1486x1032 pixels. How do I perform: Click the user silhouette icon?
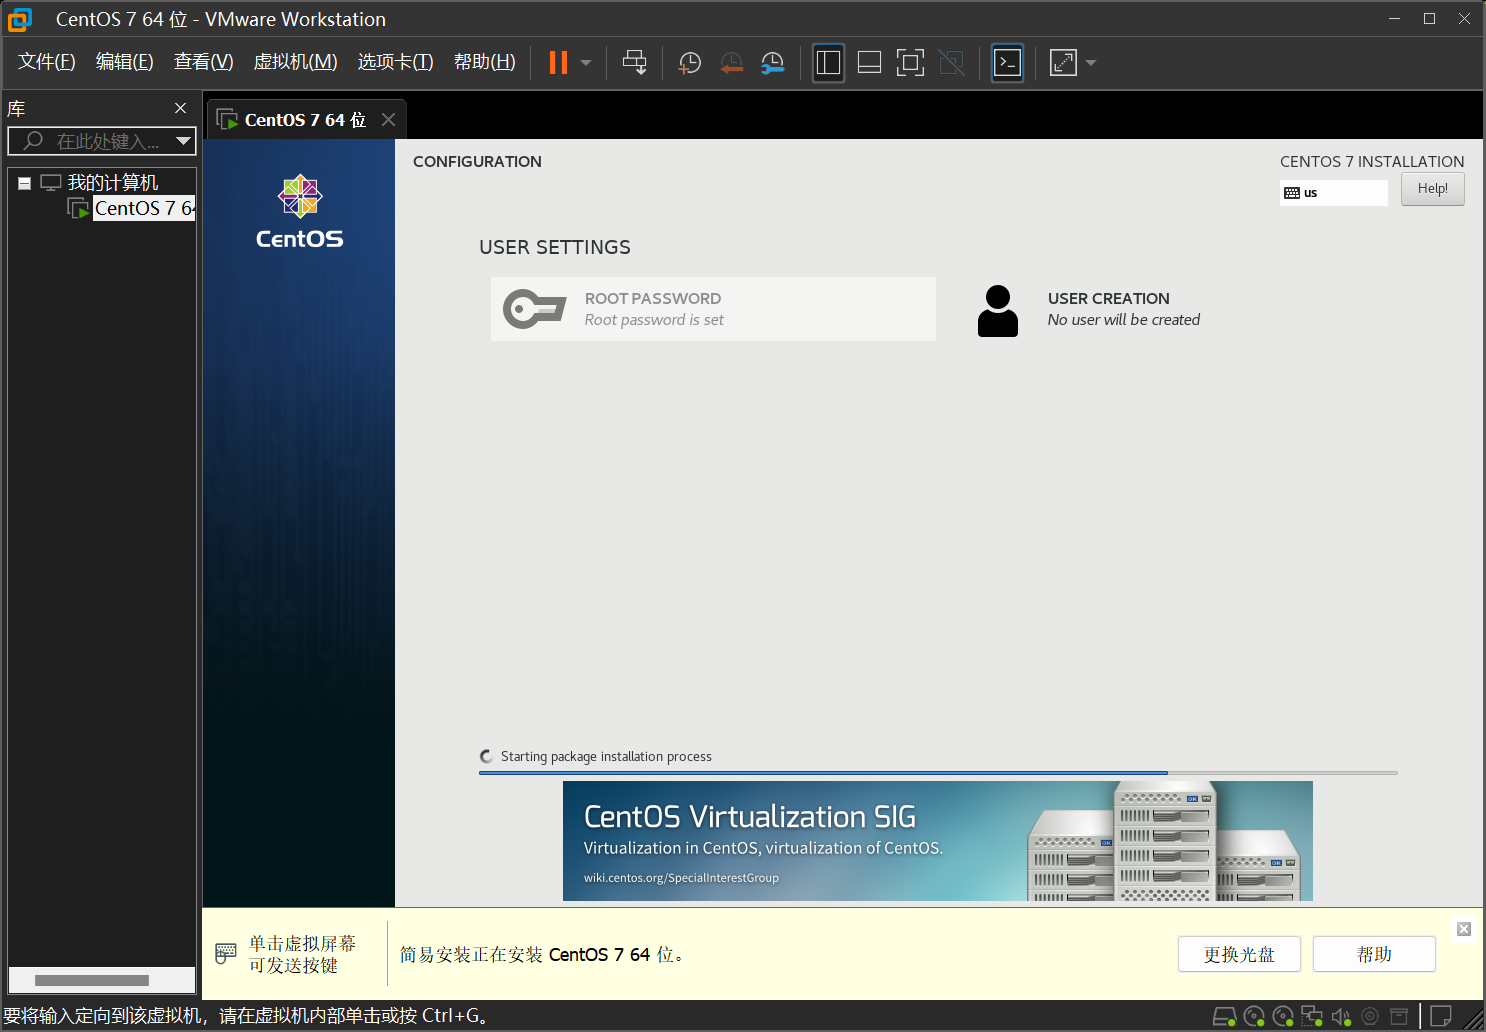[997, 311]
